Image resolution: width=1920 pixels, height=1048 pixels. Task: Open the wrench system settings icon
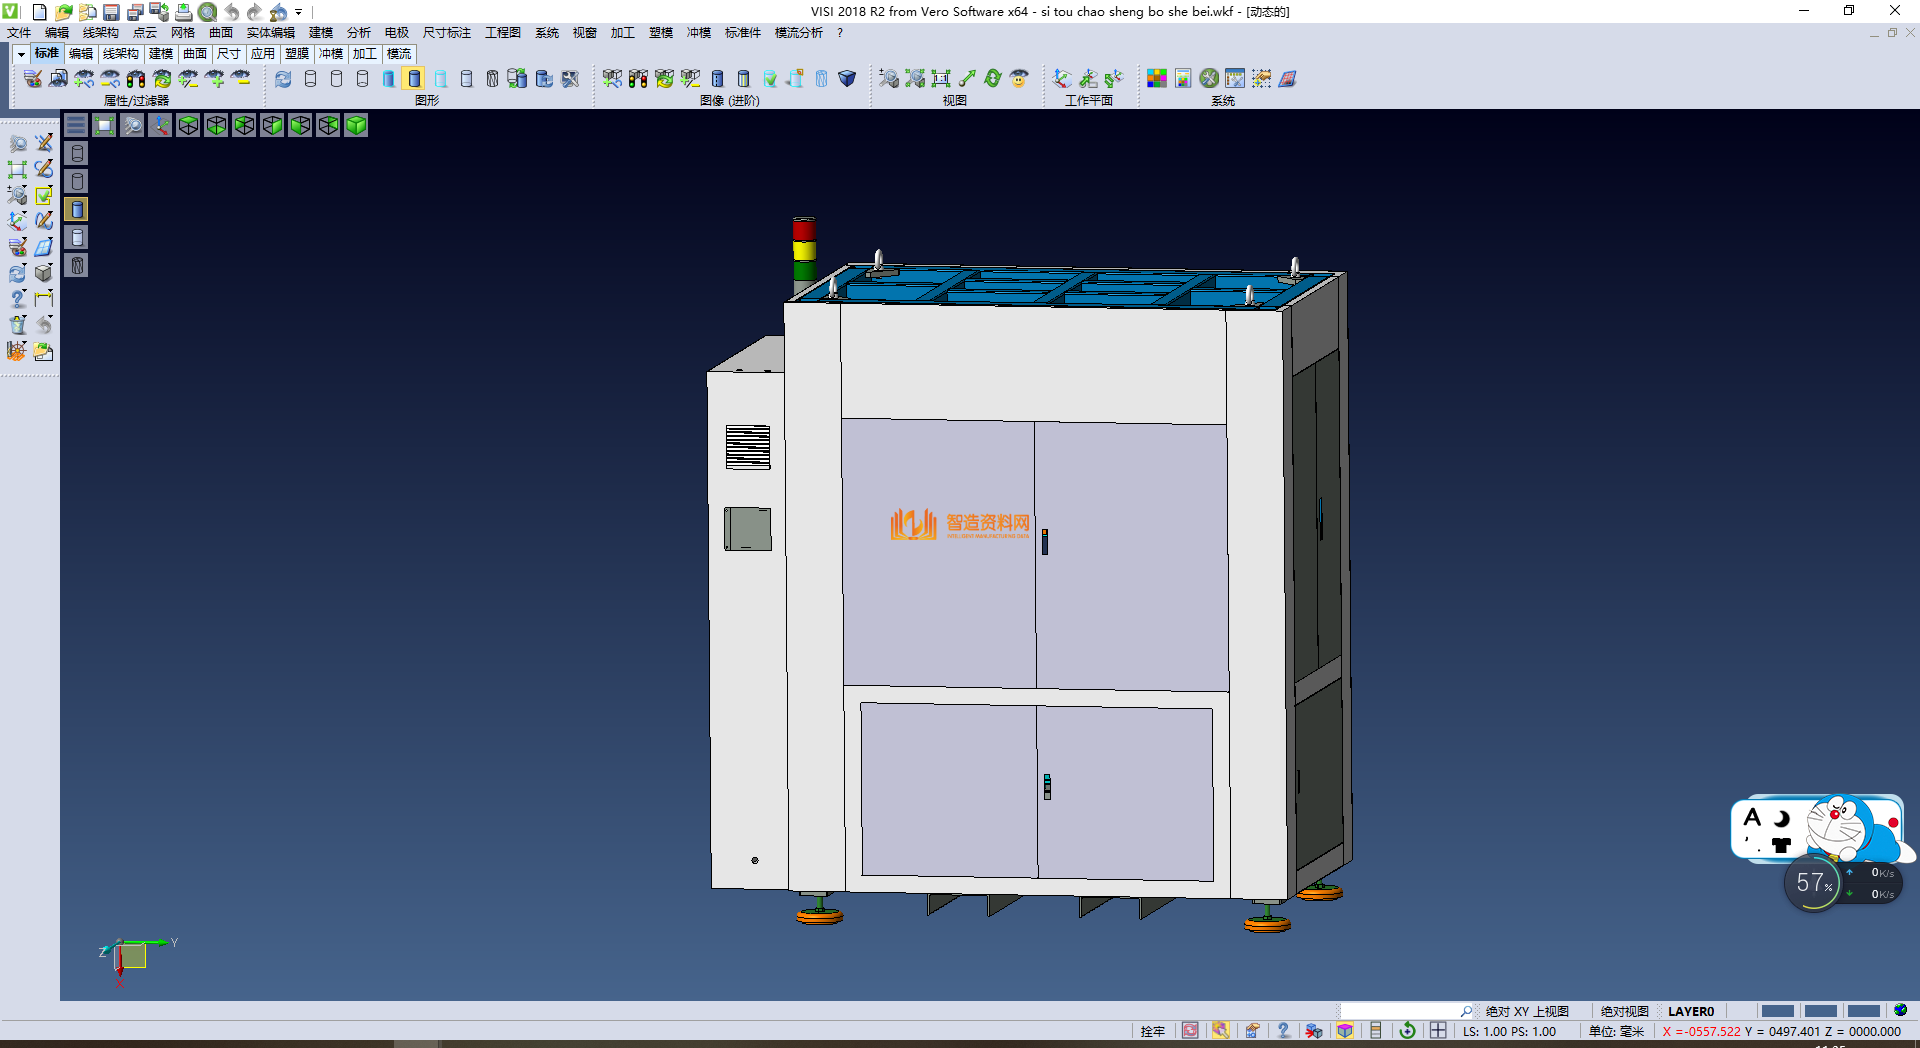click(x=1209, y=79)
